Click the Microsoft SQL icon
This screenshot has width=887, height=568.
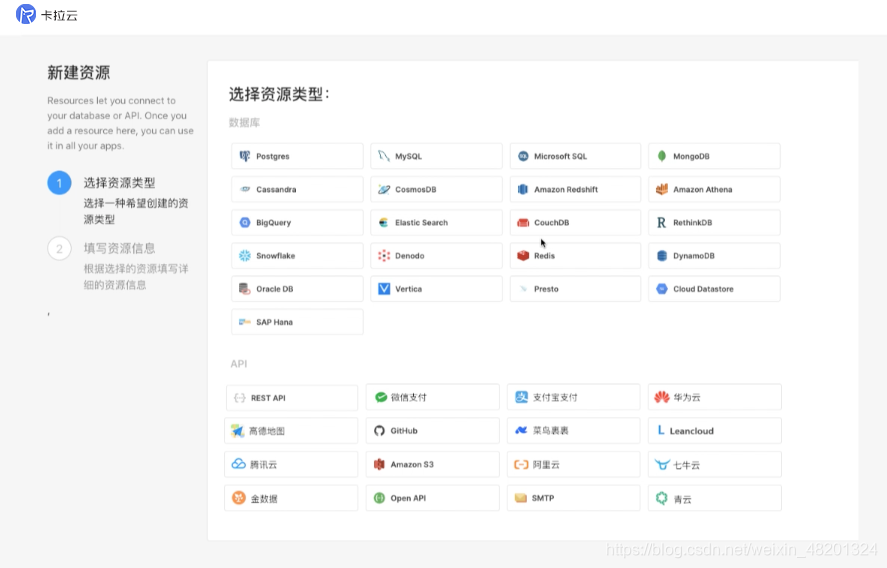523,156
